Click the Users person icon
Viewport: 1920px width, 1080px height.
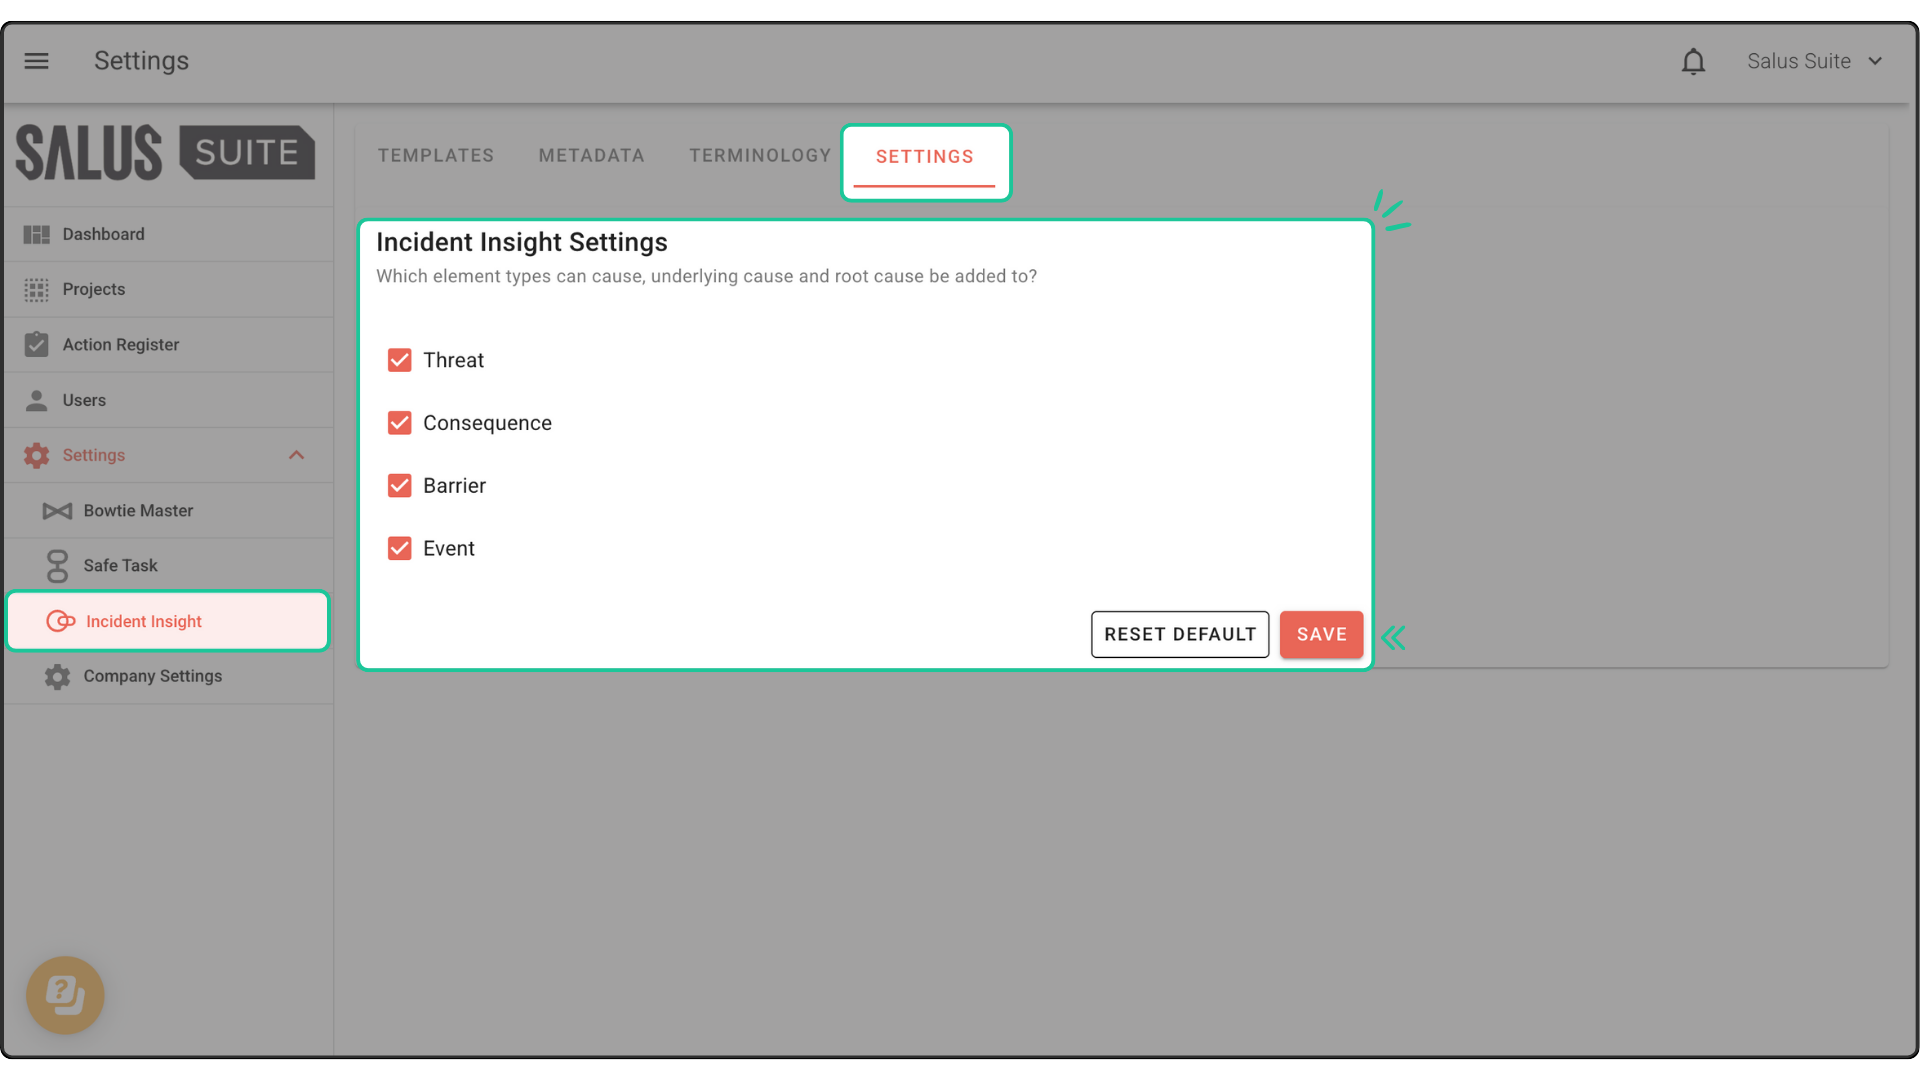pyautogui.click(x=37, y=400)
